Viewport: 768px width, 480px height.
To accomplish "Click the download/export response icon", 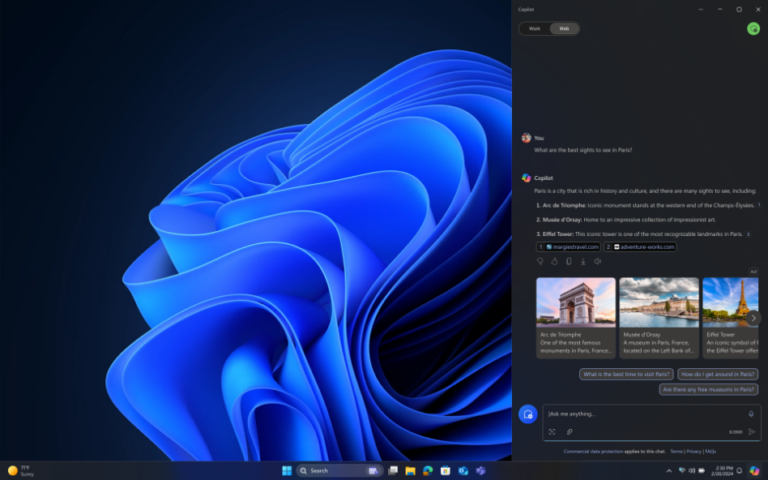I will click(x=583, y=261).
